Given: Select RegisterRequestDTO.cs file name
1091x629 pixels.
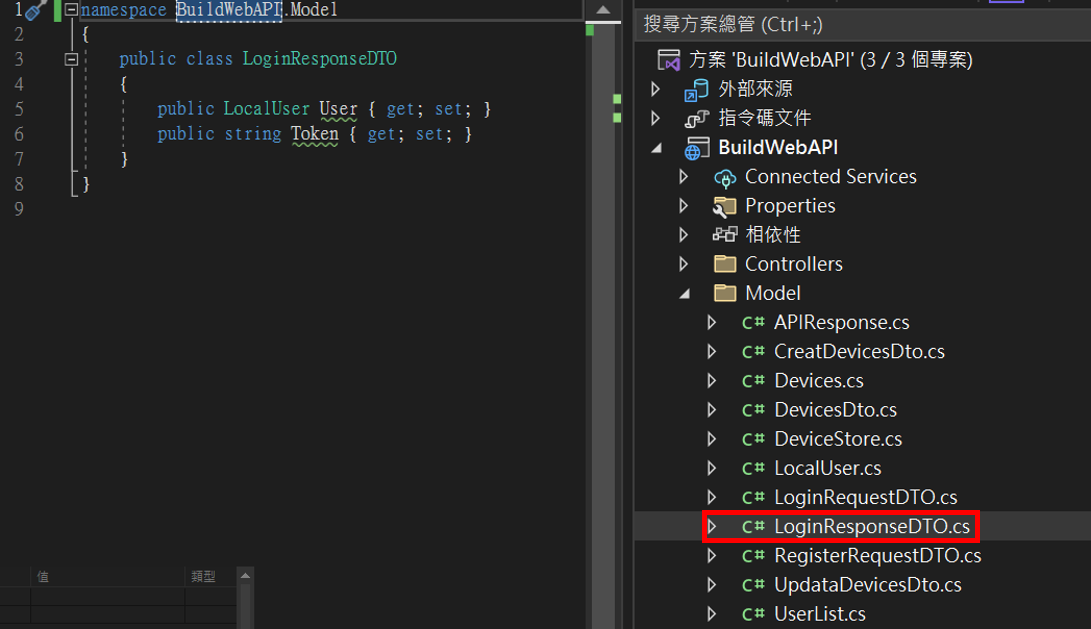Looking at the screenshot, I should point(878,556).
